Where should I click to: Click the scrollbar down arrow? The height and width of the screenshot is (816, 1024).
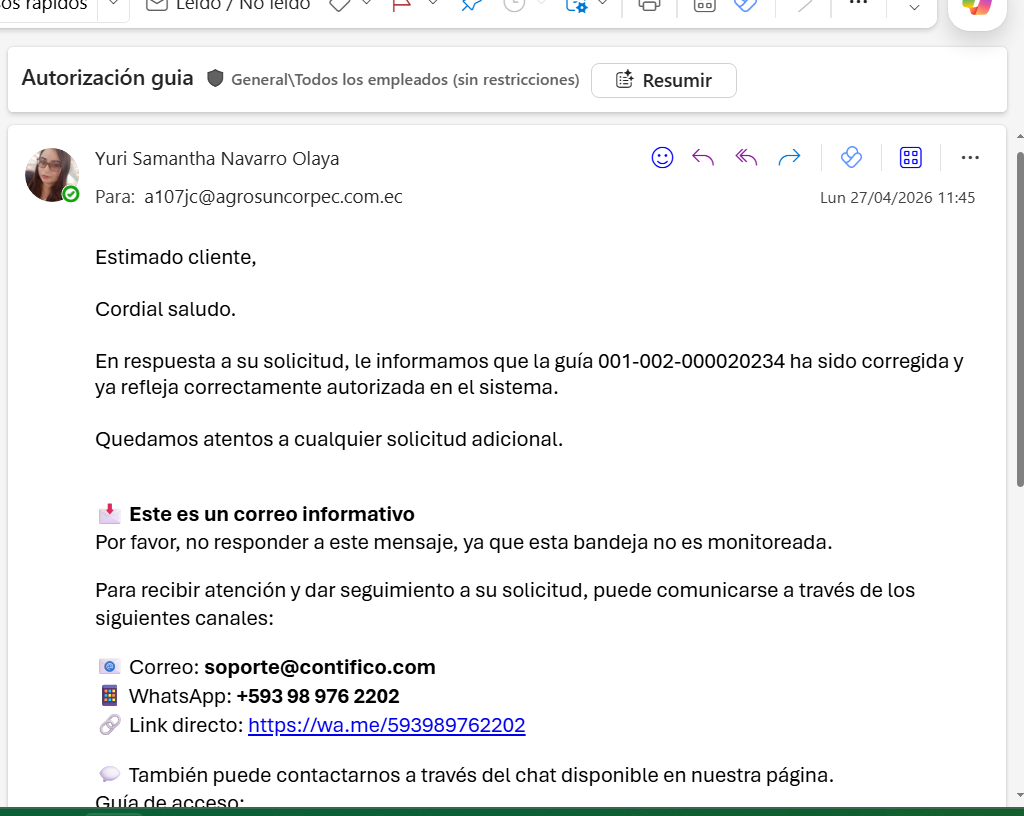pyautogui.click(x=1019, y=796)
